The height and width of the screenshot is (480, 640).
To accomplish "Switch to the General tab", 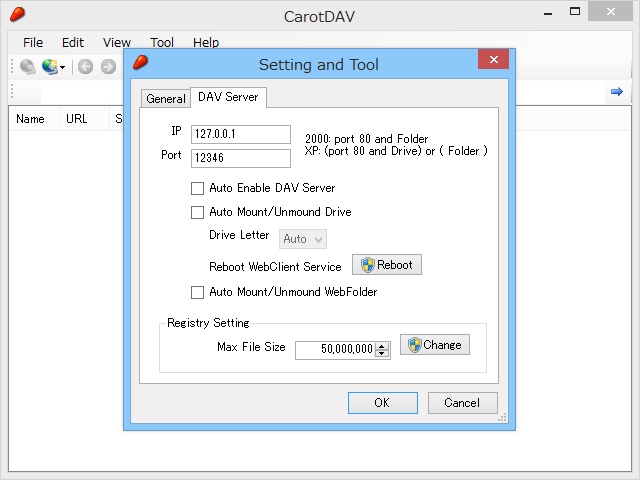I will point(166,99).
